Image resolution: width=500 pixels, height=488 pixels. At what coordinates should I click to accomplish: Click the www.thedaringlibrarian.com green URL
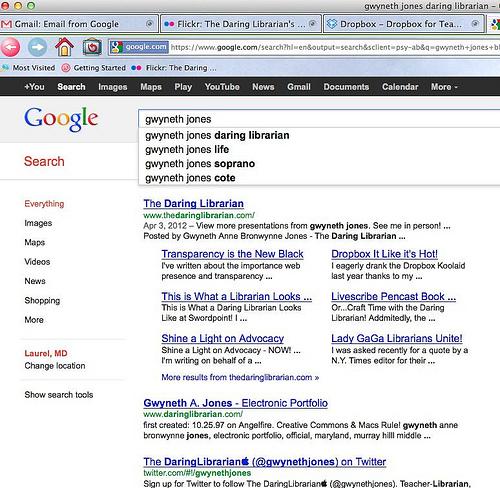[x=199, y=215]
